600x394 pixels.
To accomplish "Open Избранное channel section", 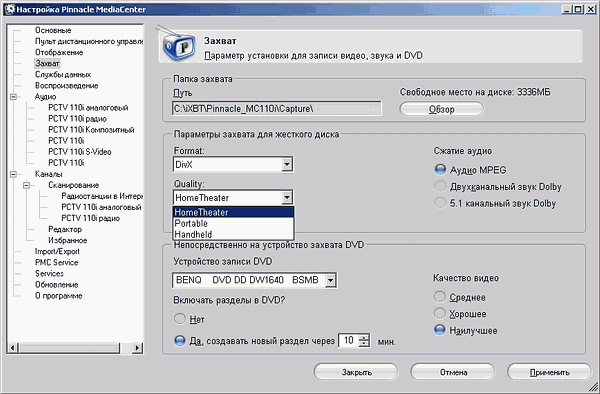I will (x=67, y=241).
